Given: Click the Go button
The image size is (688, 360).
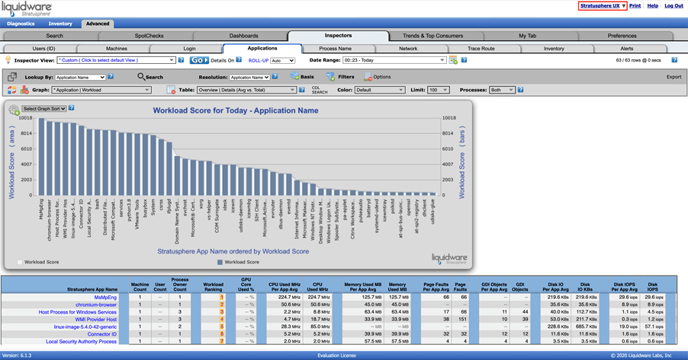Looking at the screenshot, I should [199, 60].
